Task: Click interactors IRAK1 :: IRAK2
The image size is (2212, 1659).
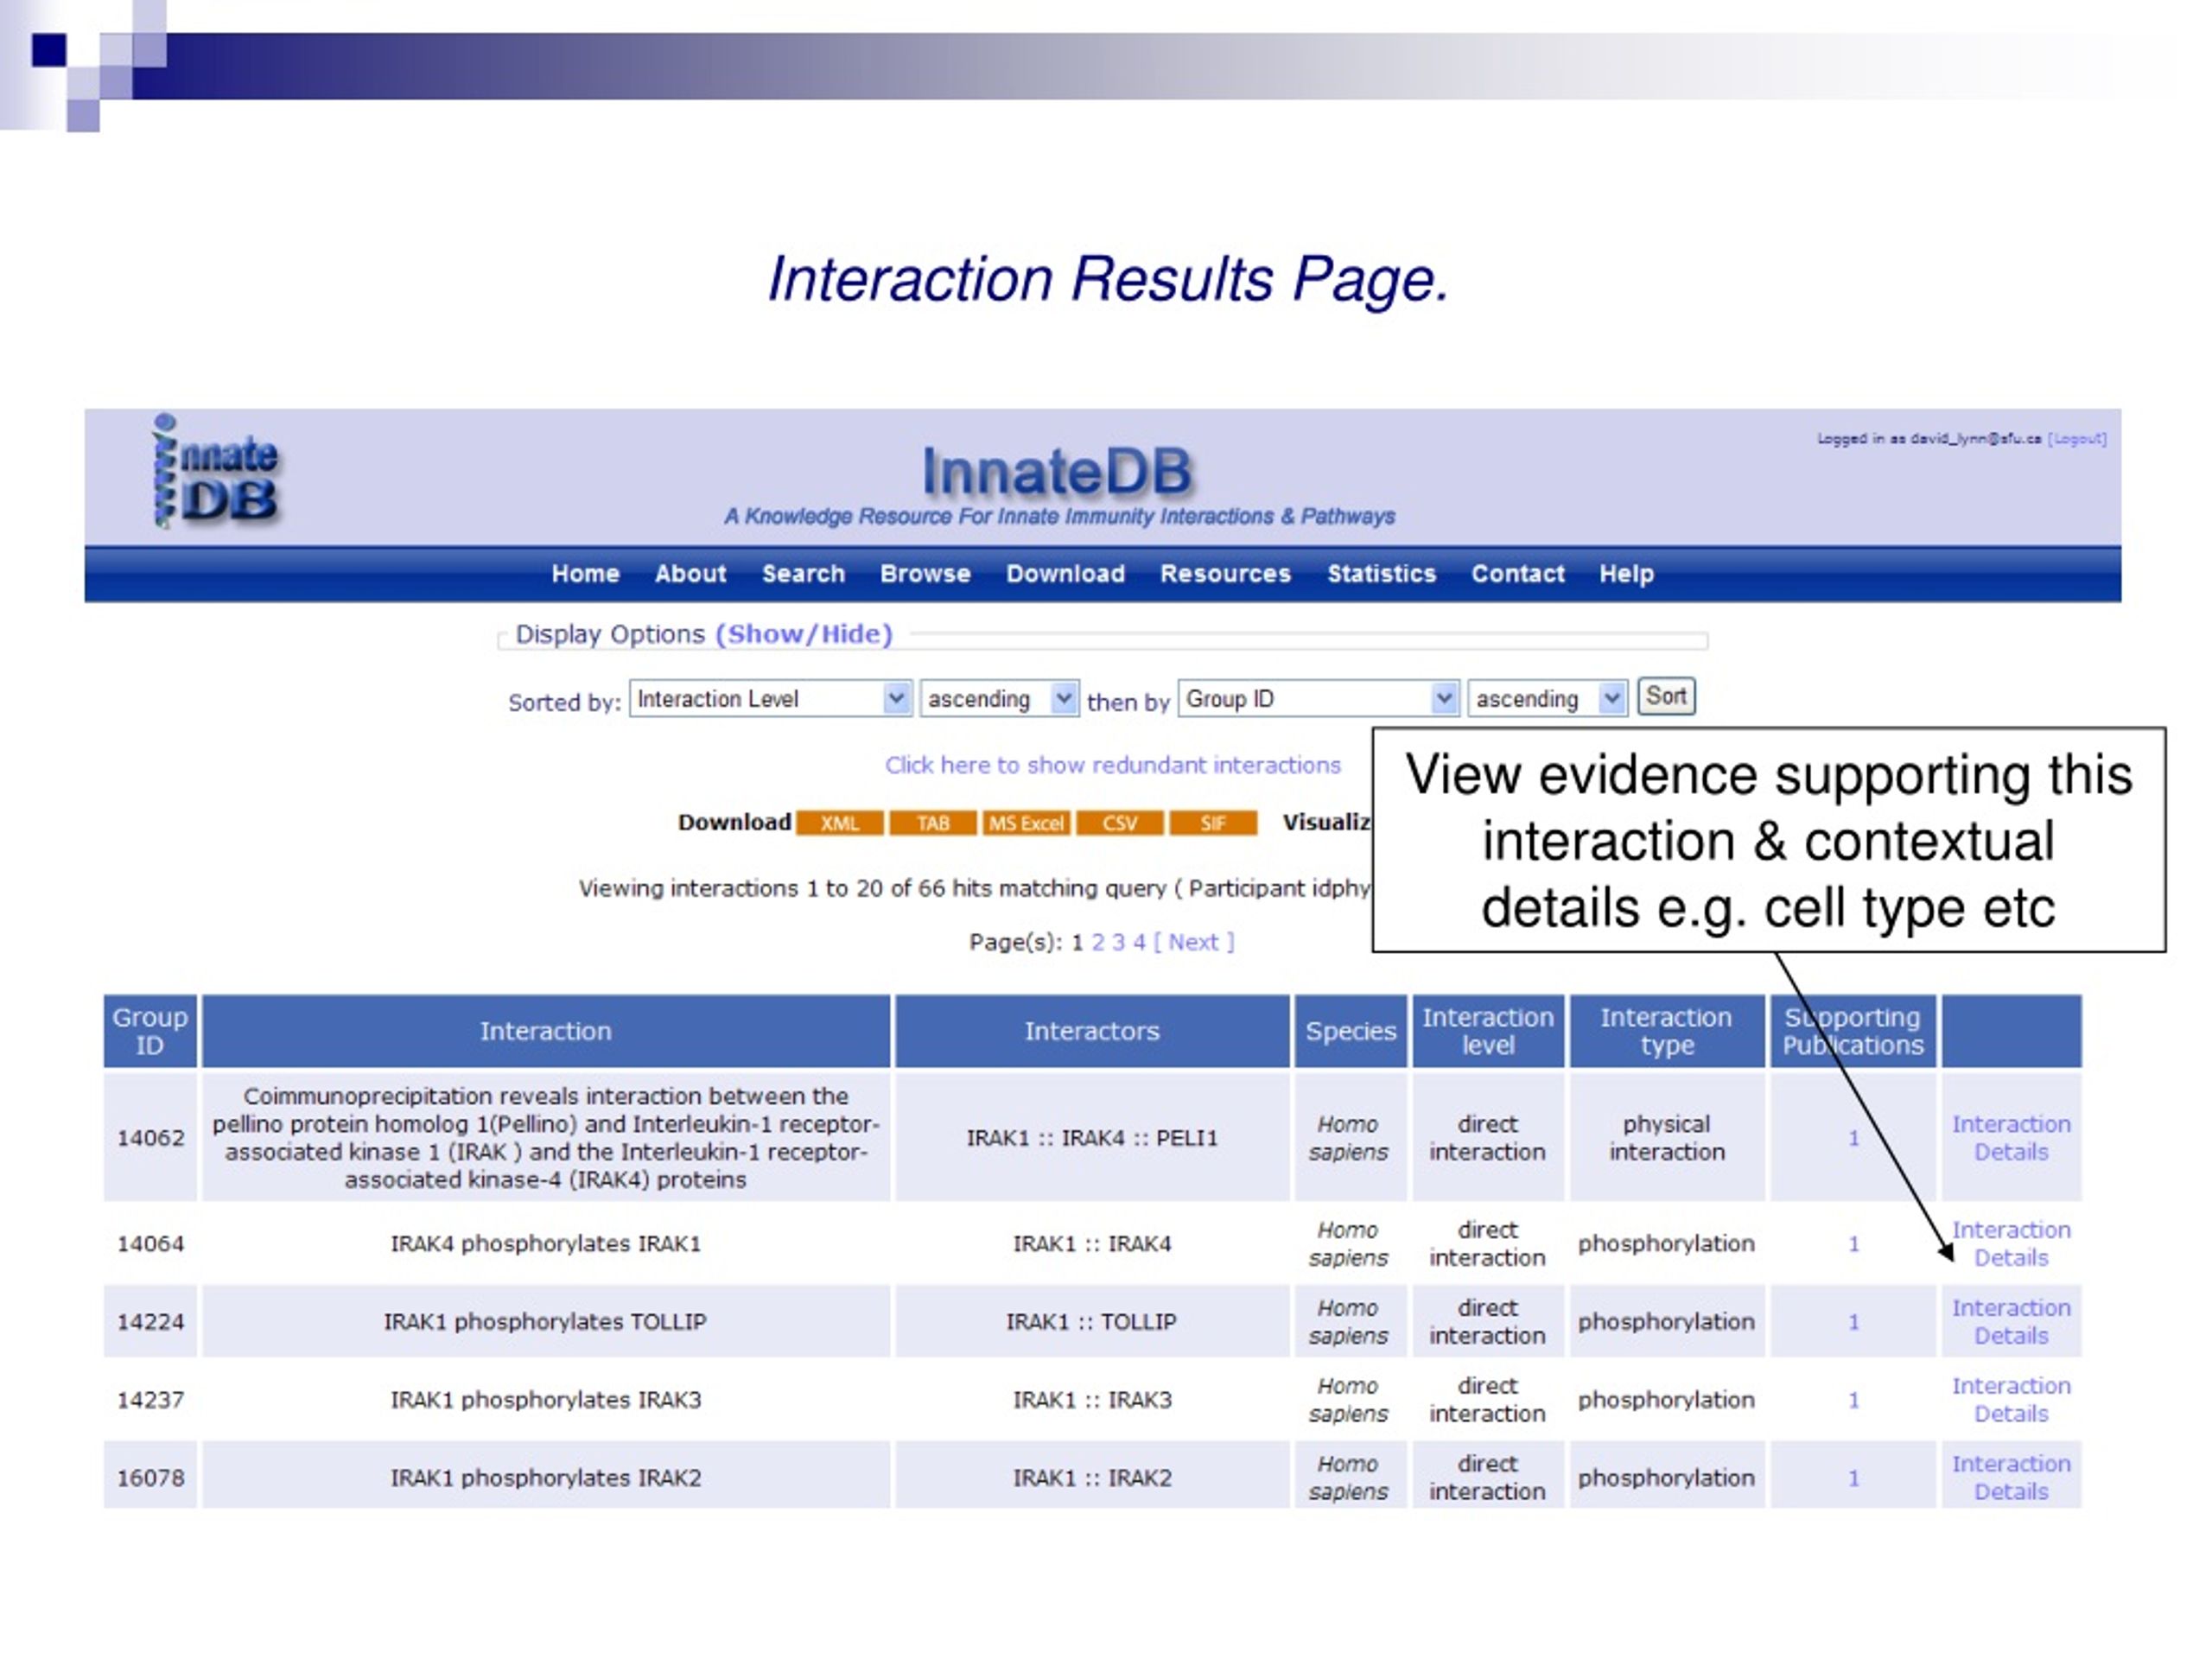Action: (x=1092, y=1478)
